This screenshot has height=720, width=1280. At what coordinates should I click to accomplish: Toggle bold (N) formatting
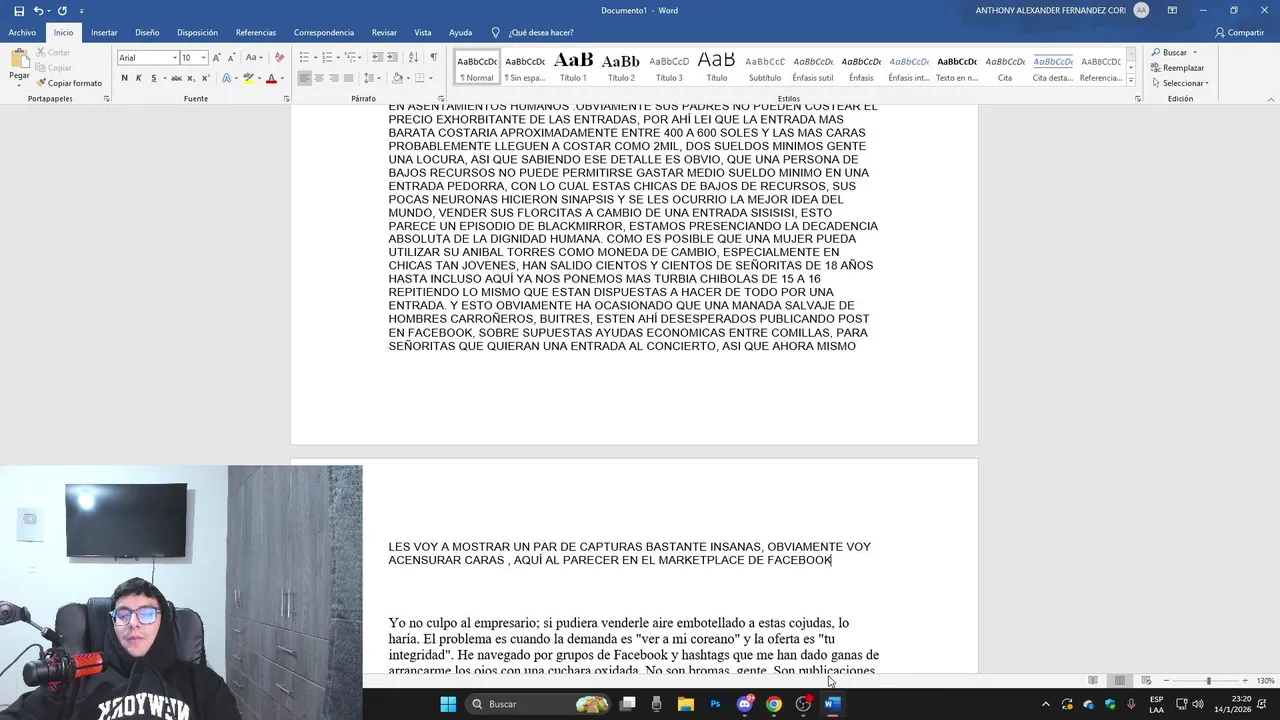tap(124, 78)
